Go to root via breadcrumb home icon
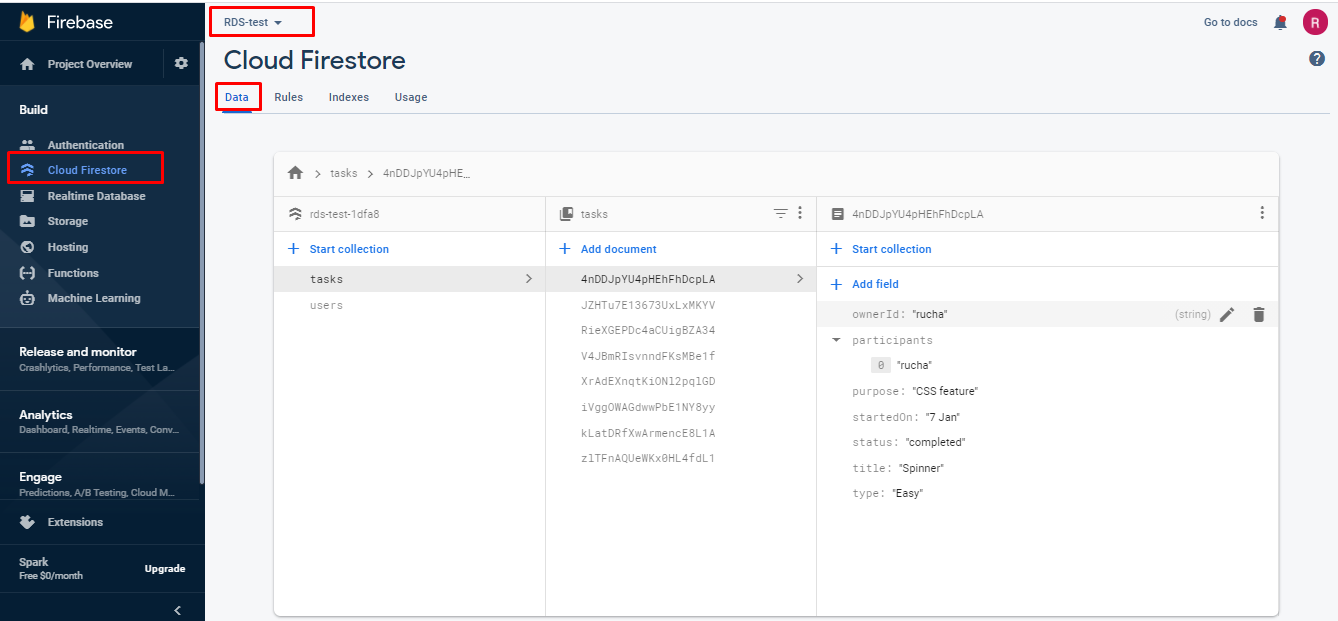This screenshot has height=621, width=1338. click(x=295, y=173)
